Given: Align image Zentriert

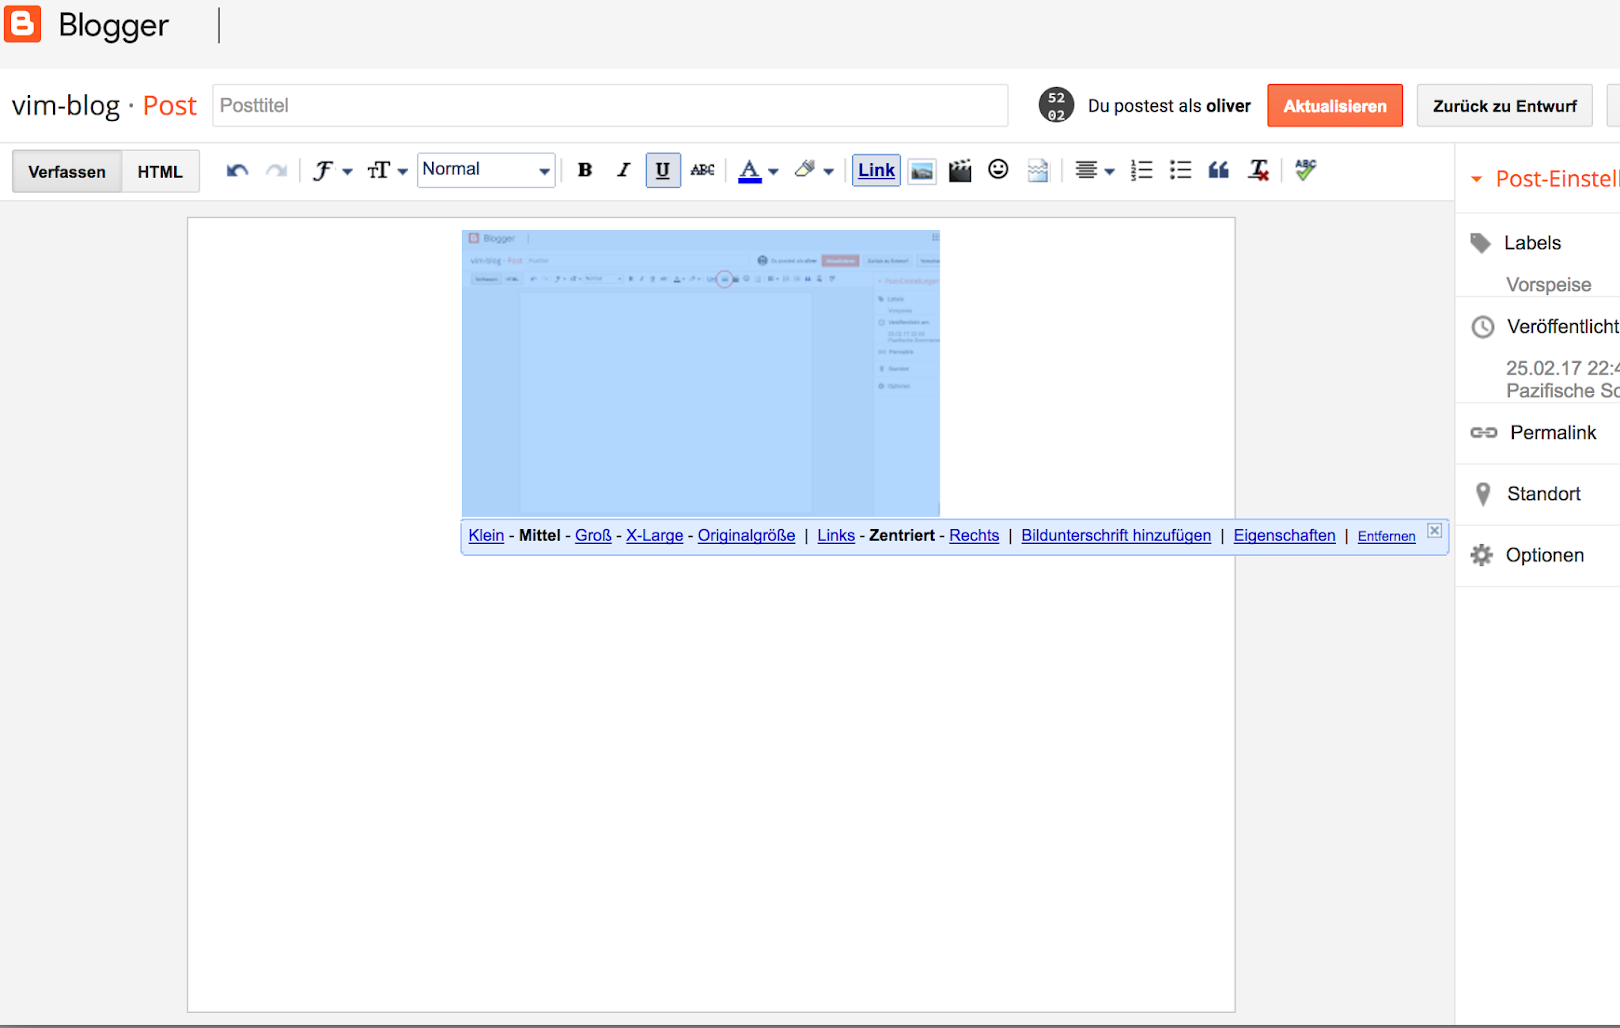Looking at the screenshot, I should 902,536.
